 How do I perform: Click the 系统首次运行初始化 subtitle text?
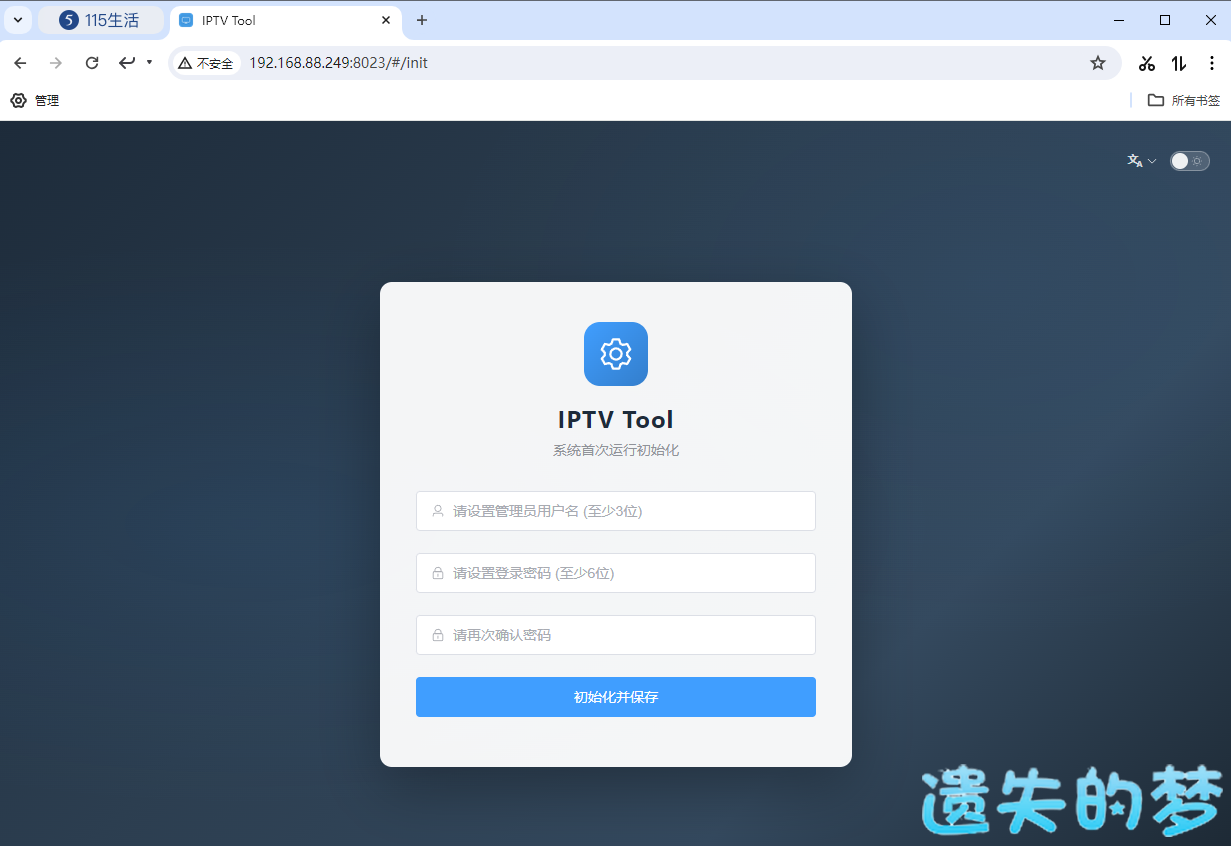tap(616, 450)
